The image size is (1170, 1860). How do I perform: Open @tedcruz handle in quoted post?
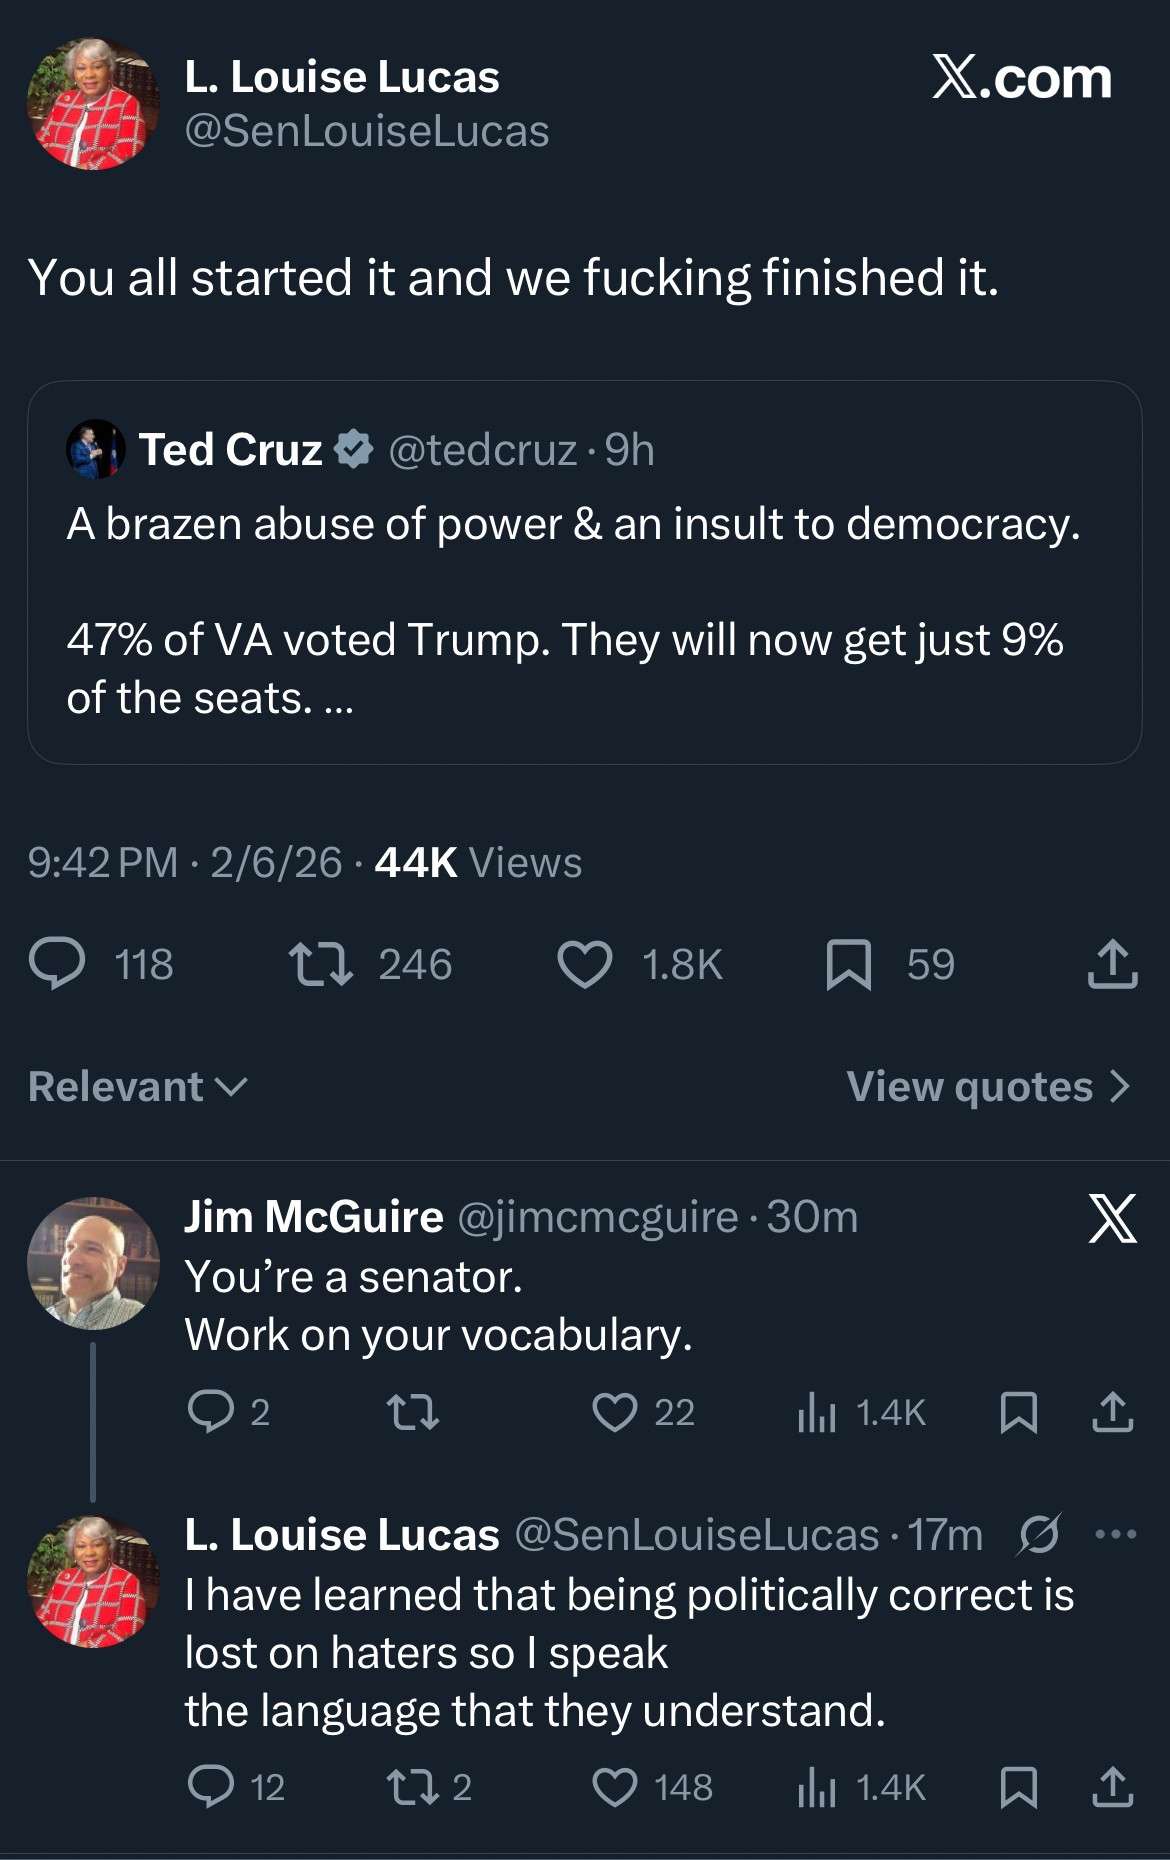coord(482,450)
